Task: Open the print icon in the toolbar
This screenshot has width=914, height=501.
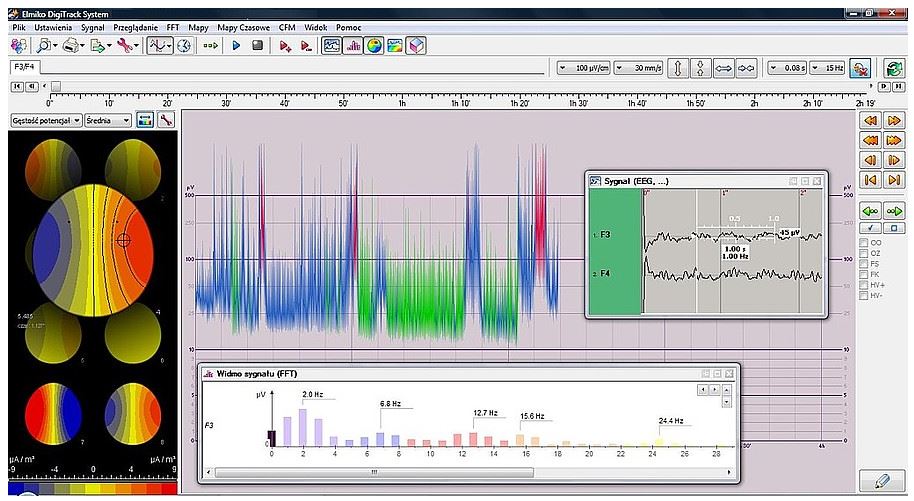Action: click(70, 45)
